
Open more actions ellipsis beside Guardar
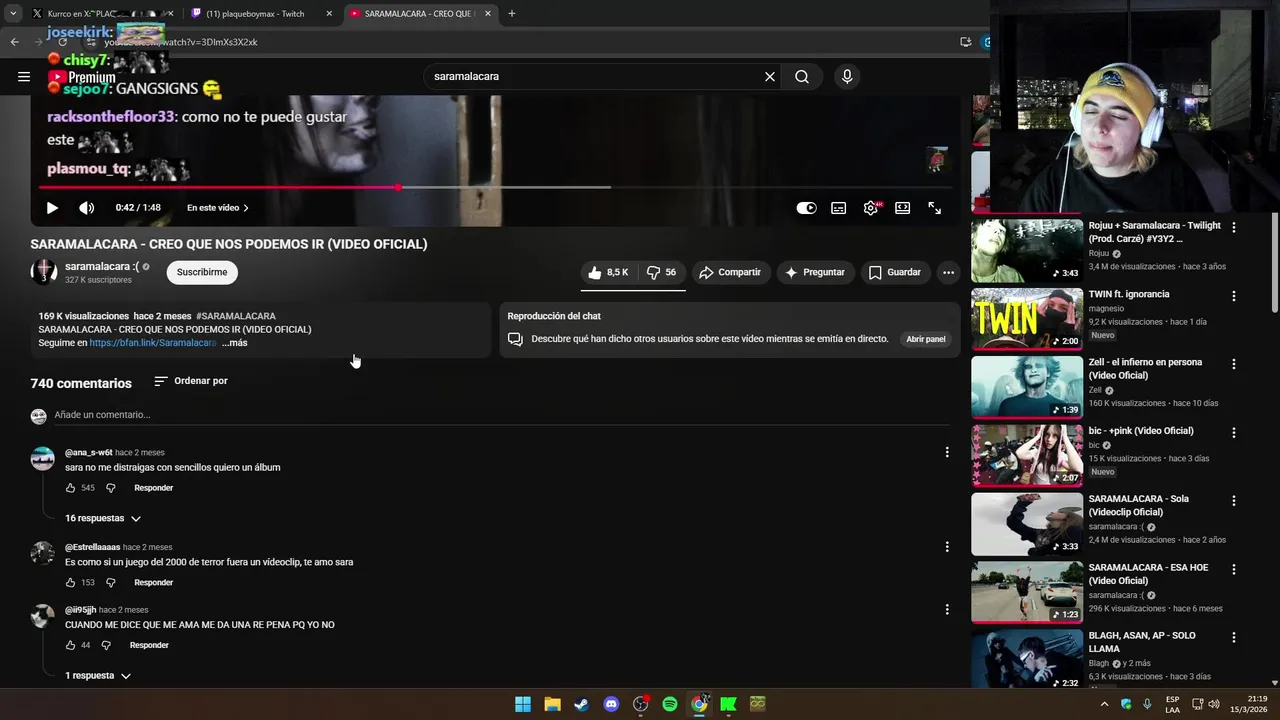[x=948, y=272]
